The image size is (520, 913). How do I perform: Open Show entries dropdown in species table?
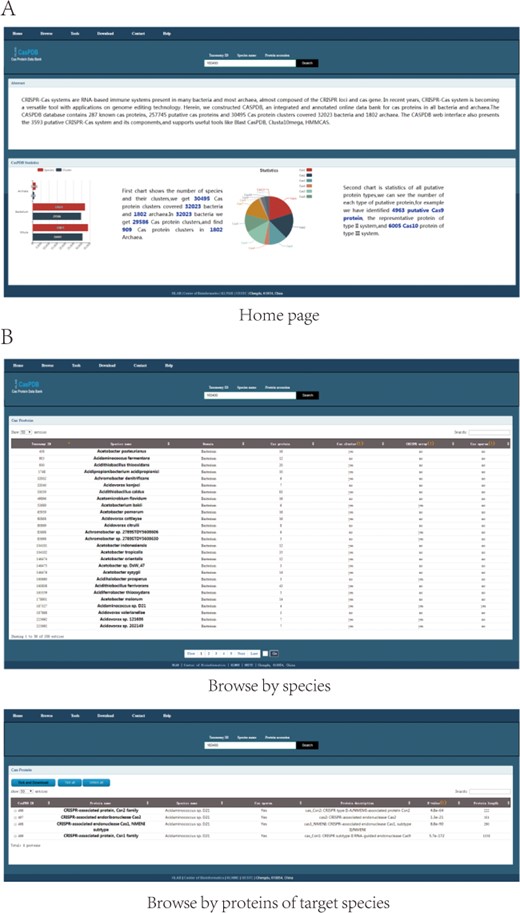click(x=24, y=433)
